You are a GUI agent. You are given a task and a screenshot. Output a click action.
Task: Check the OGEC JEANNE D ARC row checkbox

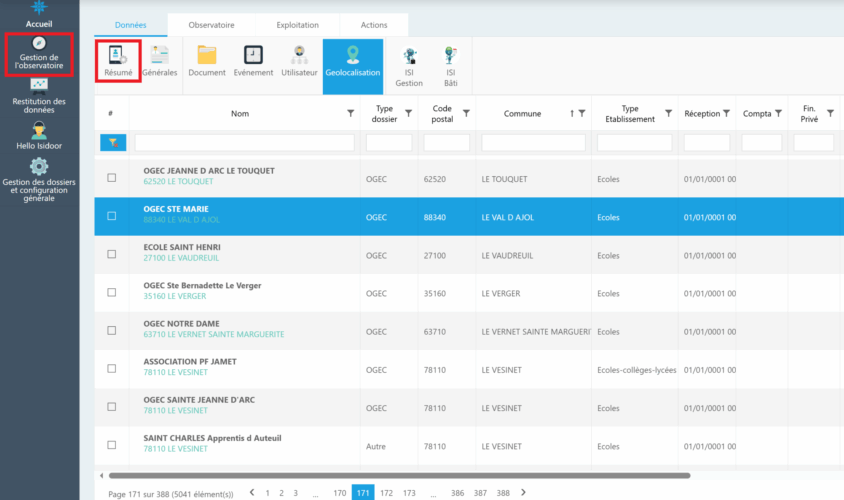112,177
